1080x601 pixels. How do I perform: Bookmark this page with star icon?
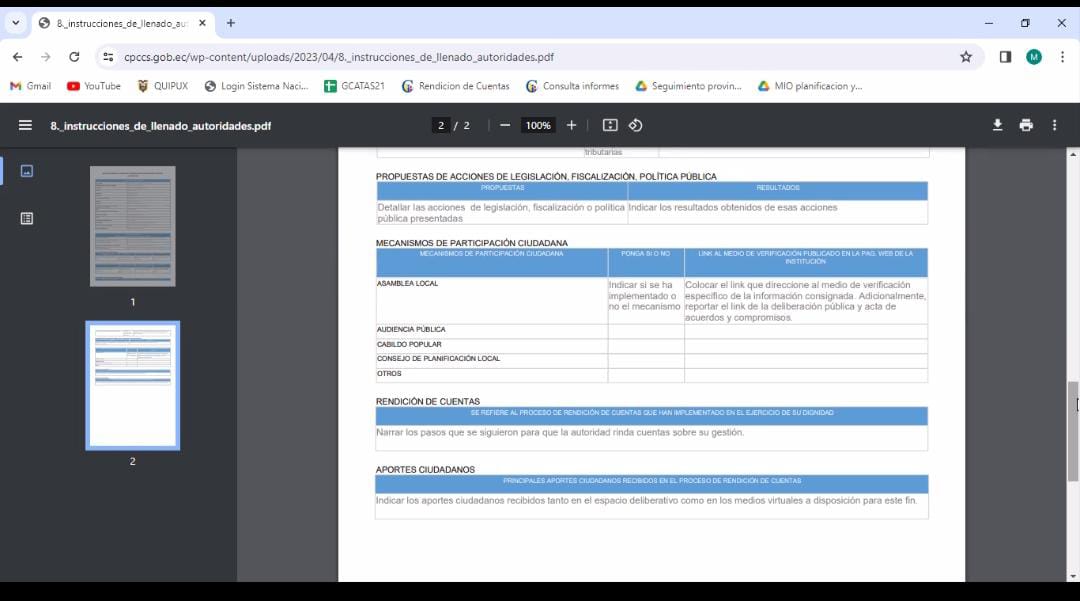pos(966,57)
